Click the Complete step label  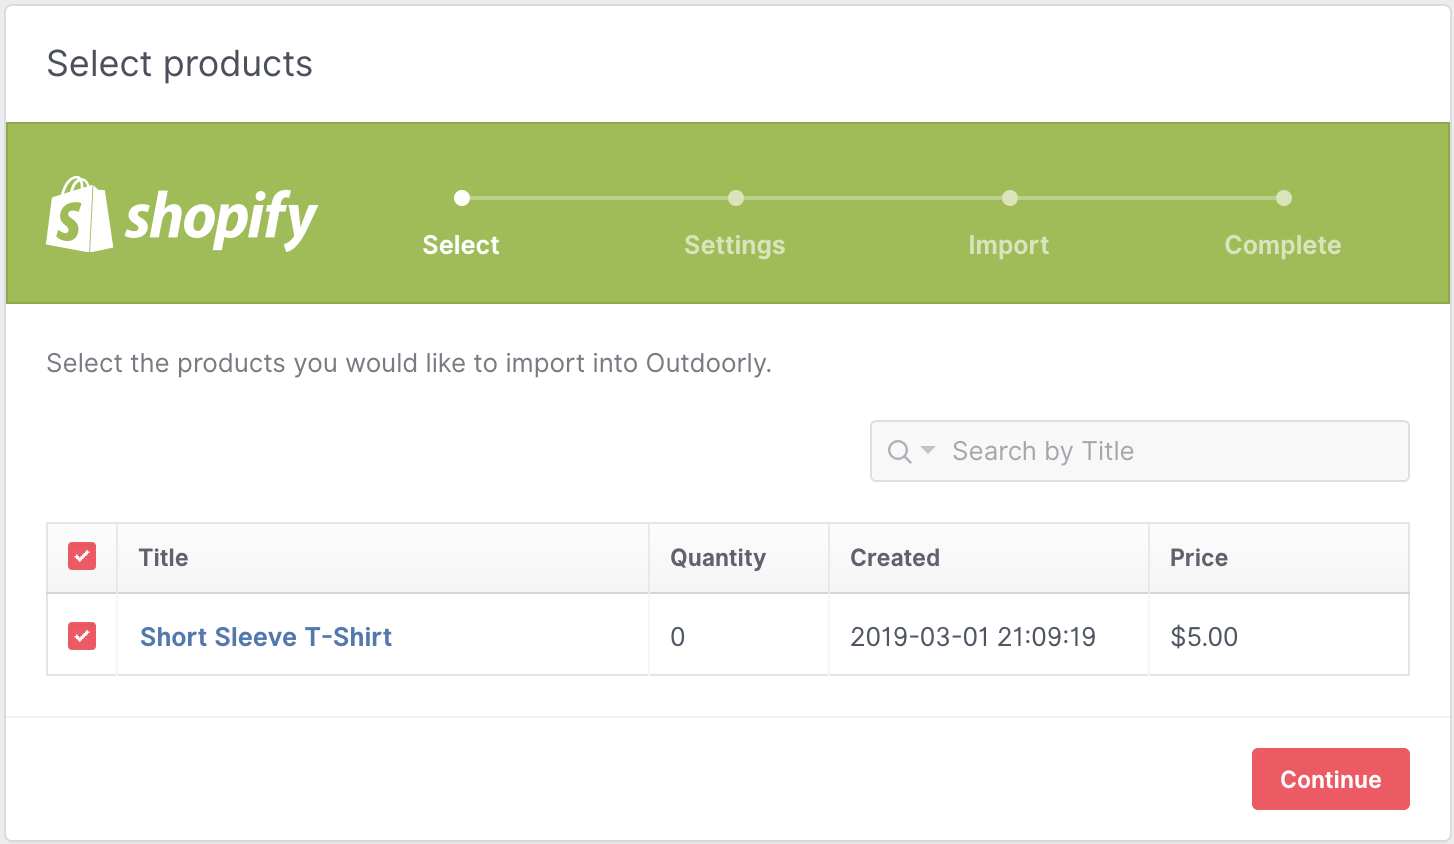coord(1283,246)
